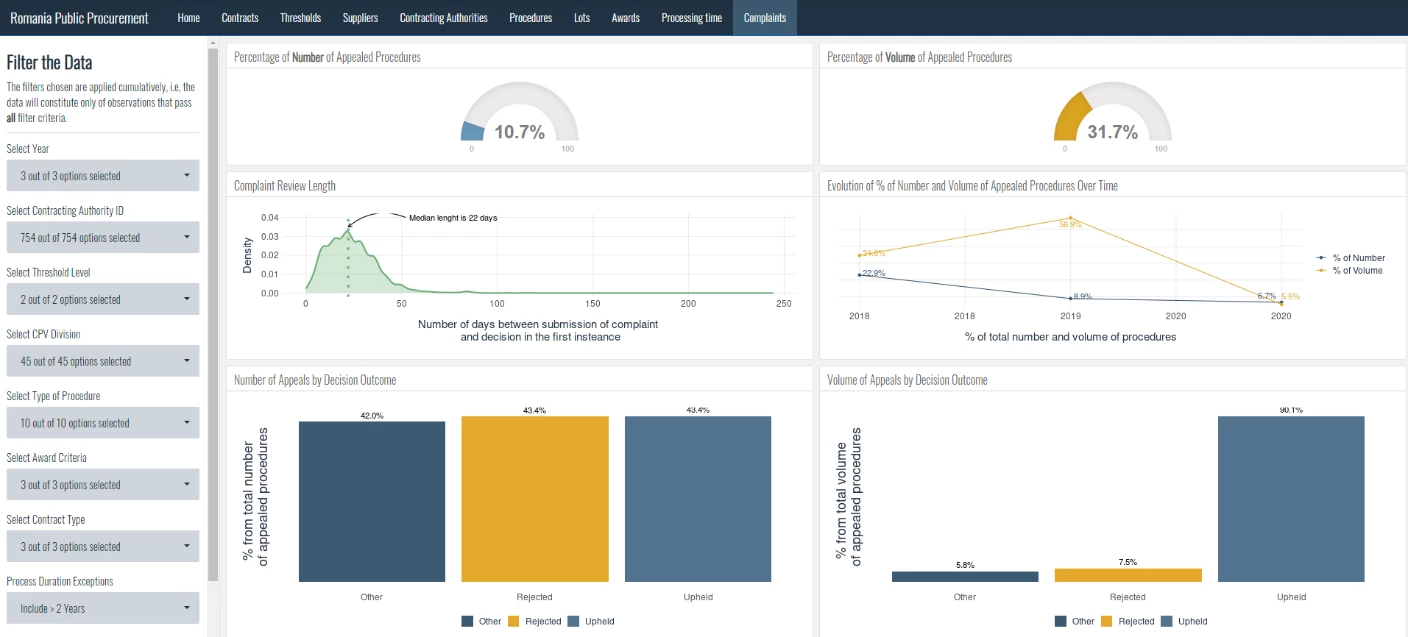The width and height of the screenshot is (1408, 637).
Task: Click the Romania Public Procurement title
Action: click(79, 18)
